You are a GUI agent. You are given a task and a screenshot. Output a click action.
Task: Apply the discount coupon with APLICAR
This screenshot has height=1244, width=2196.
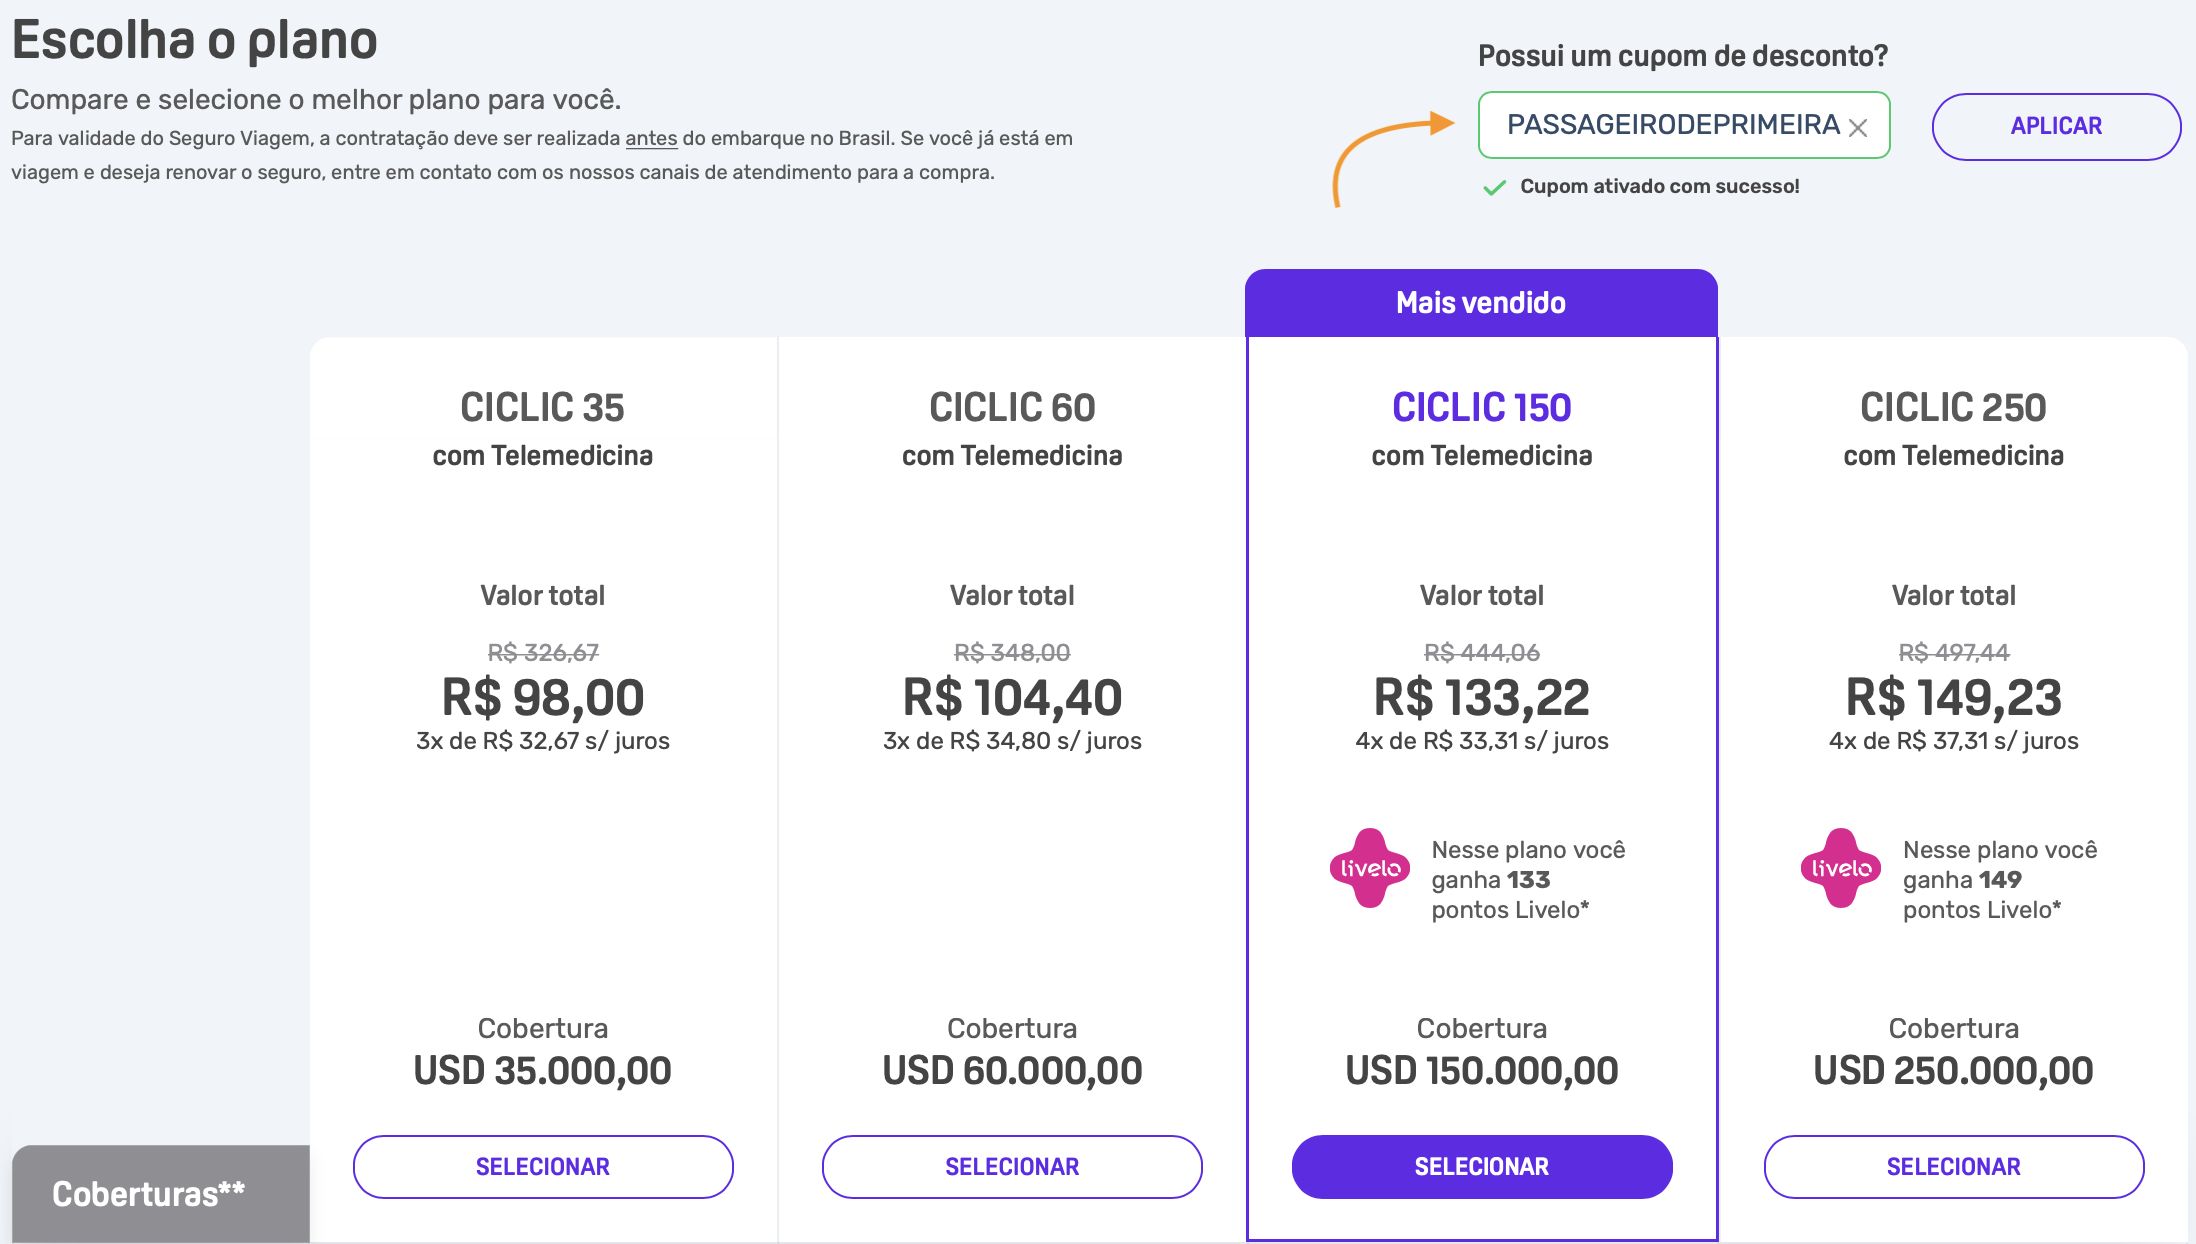(2056, 126)
